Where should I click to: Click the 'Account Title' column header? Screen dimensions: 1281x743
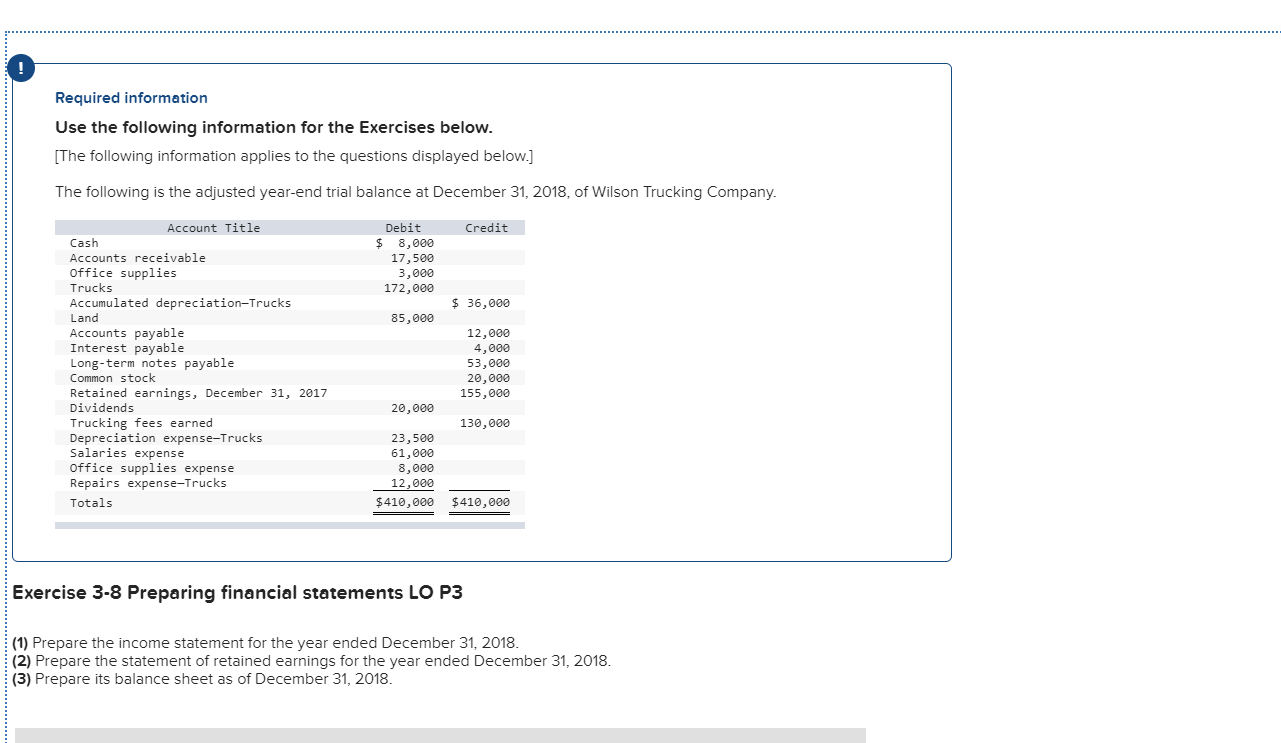tap(213, 228)
